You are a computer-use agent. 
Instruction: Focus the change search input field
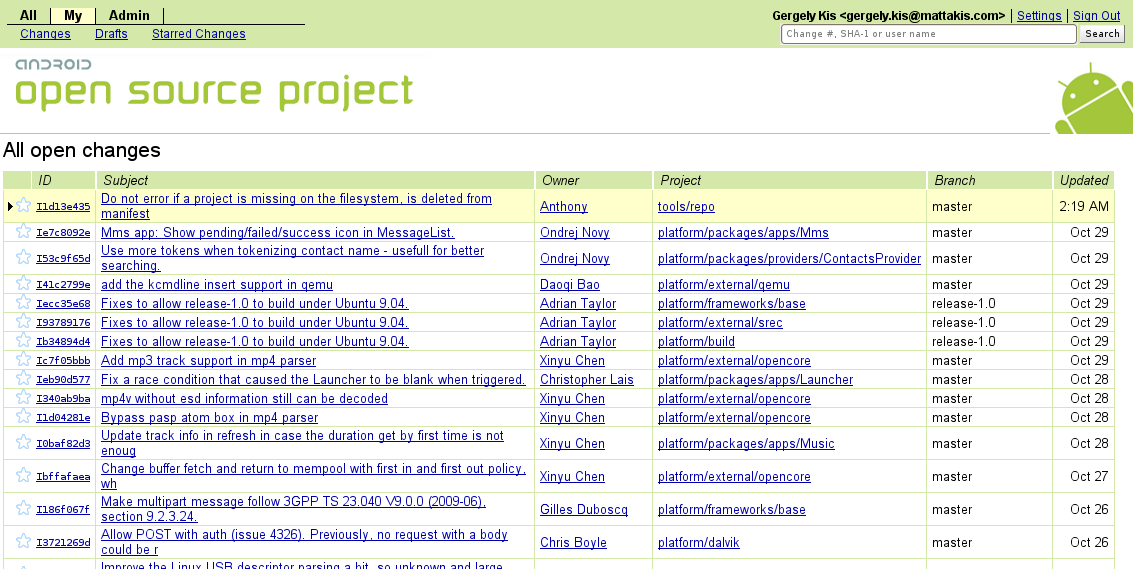(x=929, y=34)
